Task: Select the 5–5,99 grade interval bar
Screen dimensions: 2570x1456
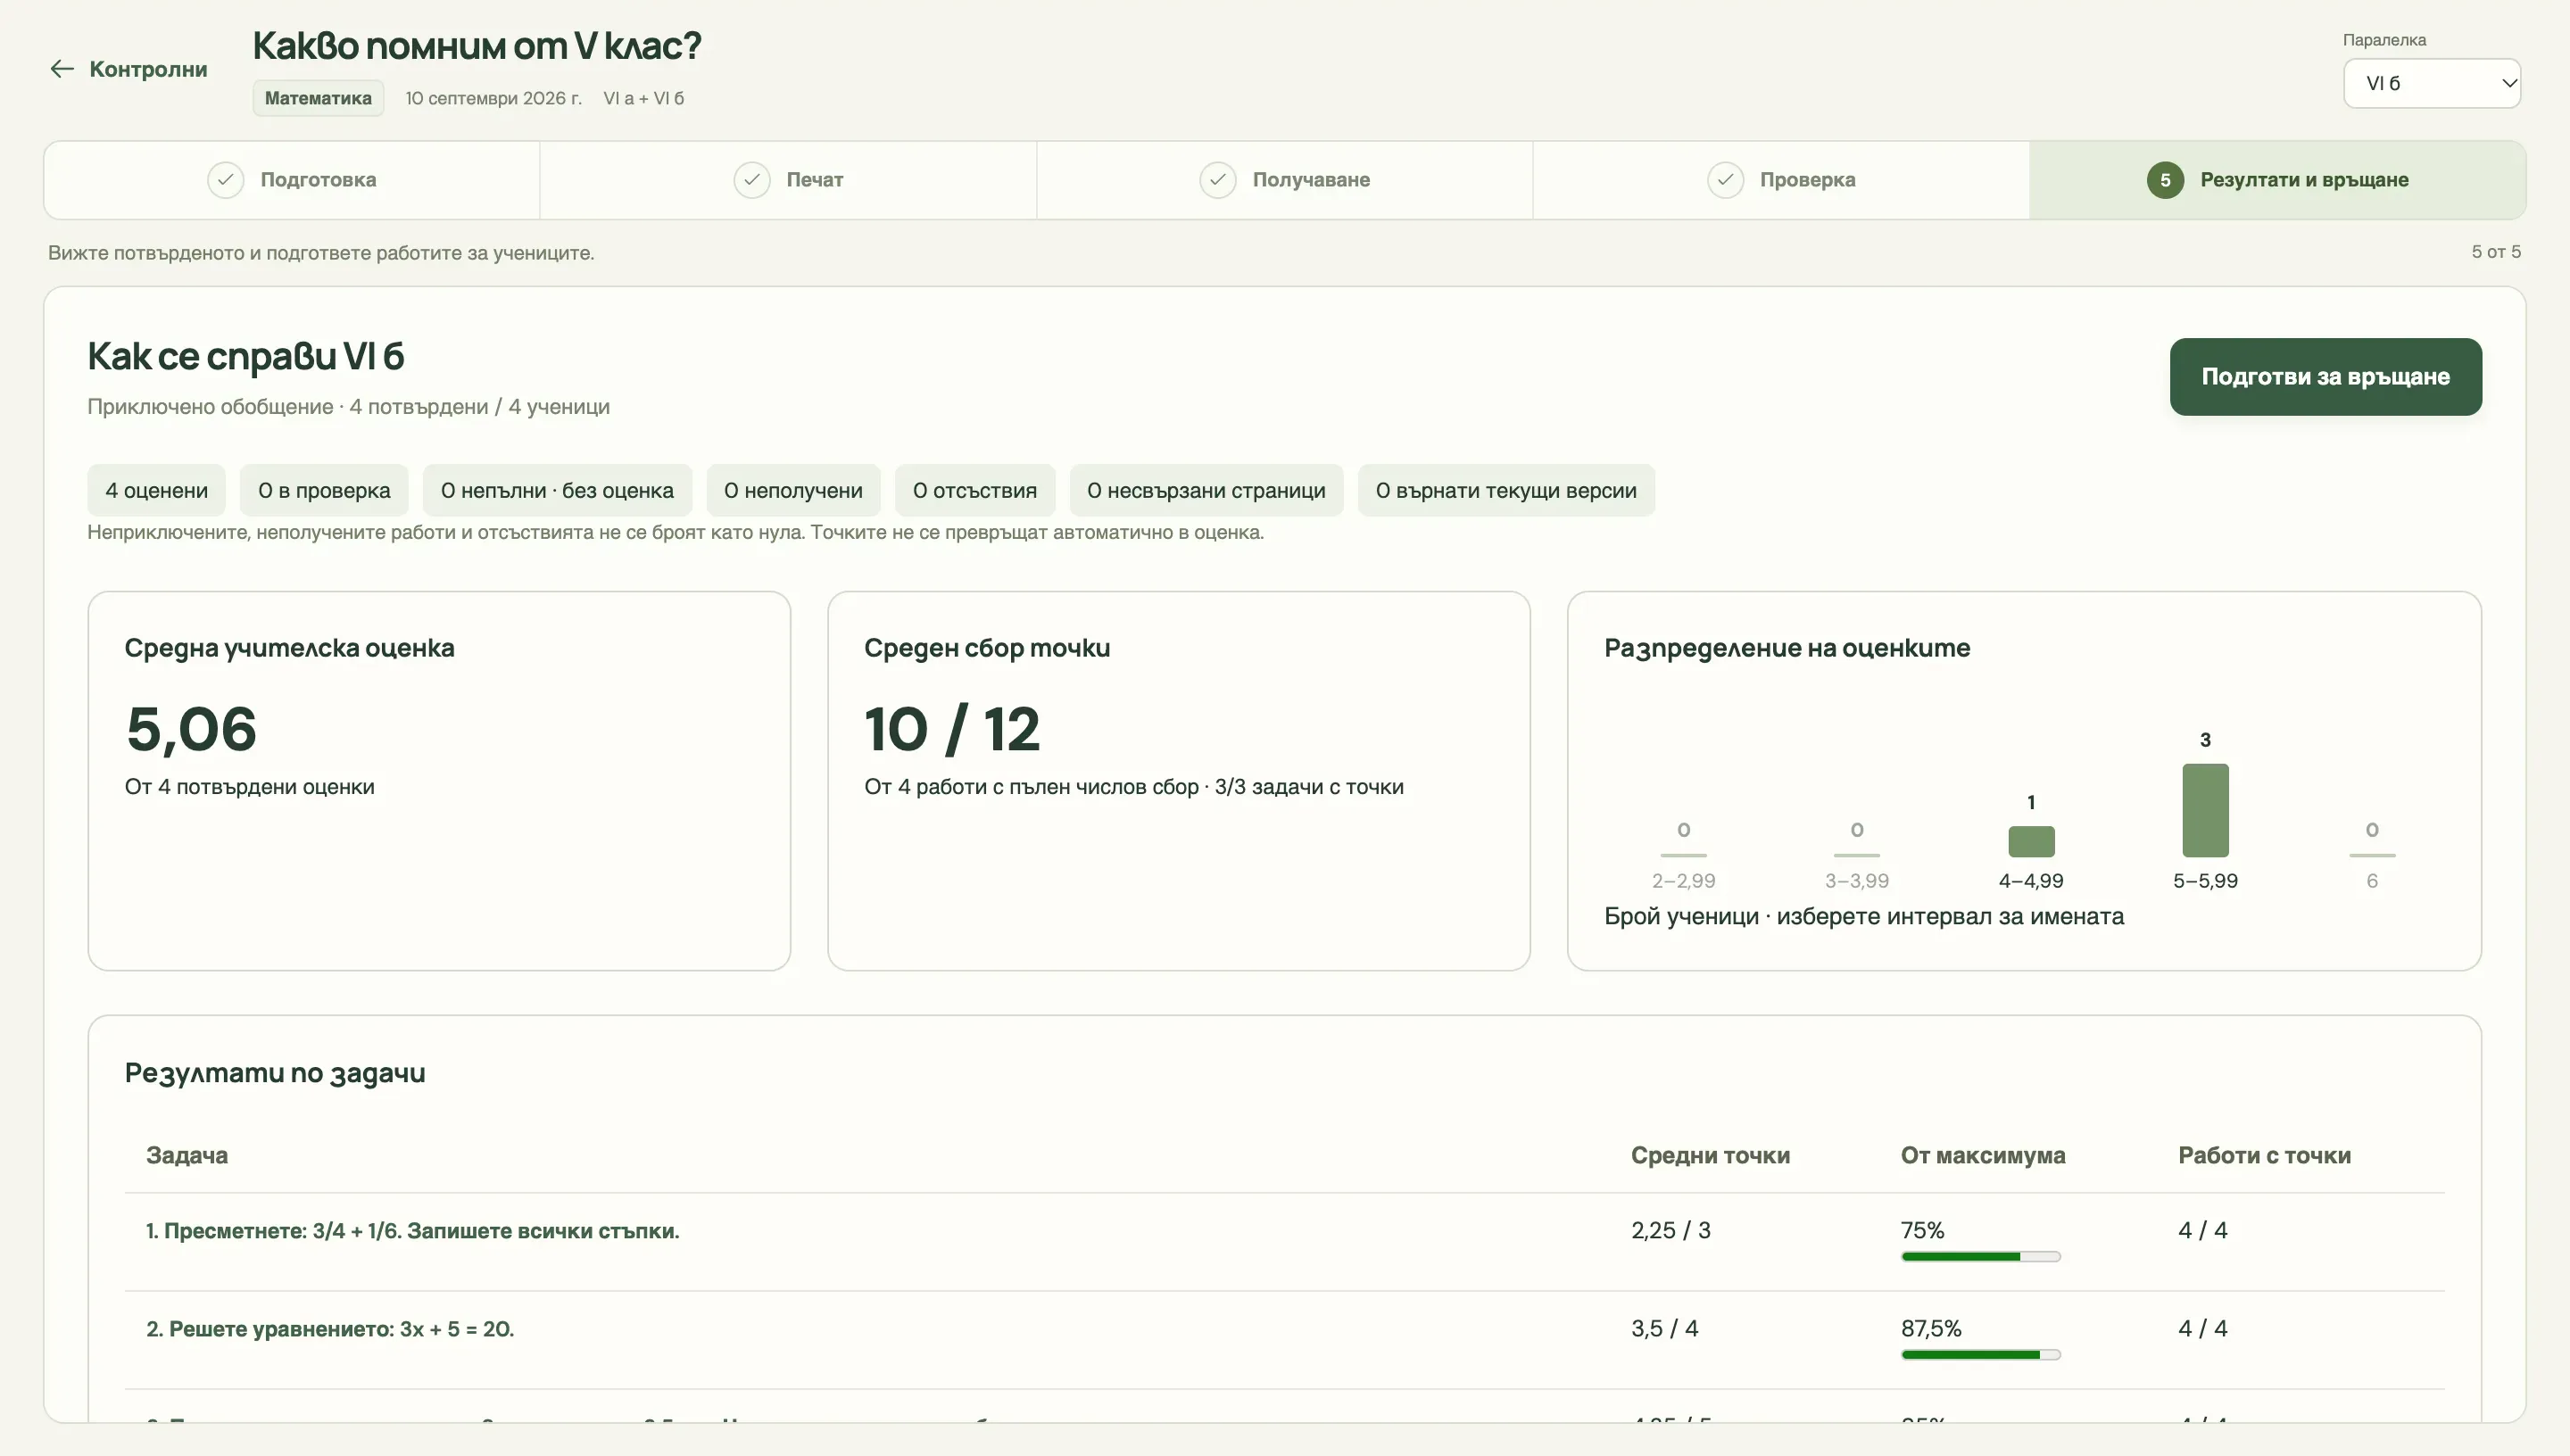Action: pos(2205,811)
